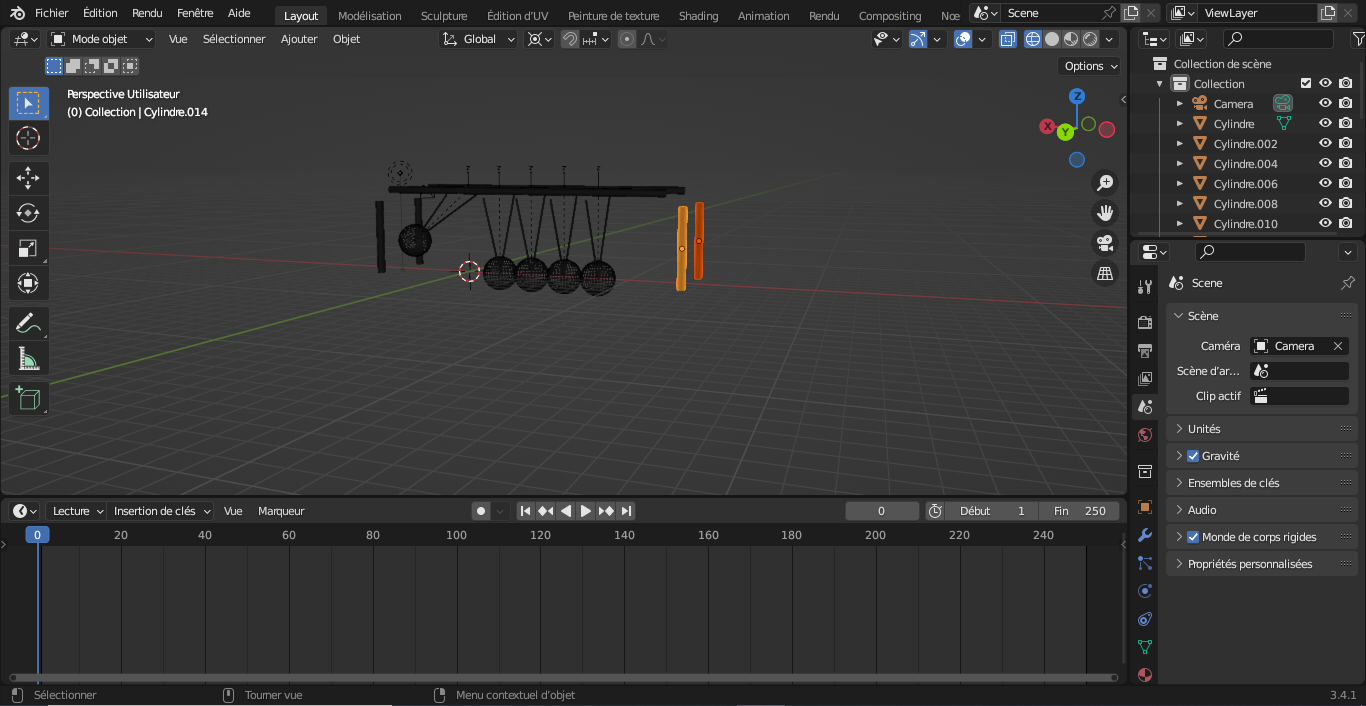Activate the Annotate pencil tool
The height and width of the screenshot is (706, 1366).
[28, 324]
